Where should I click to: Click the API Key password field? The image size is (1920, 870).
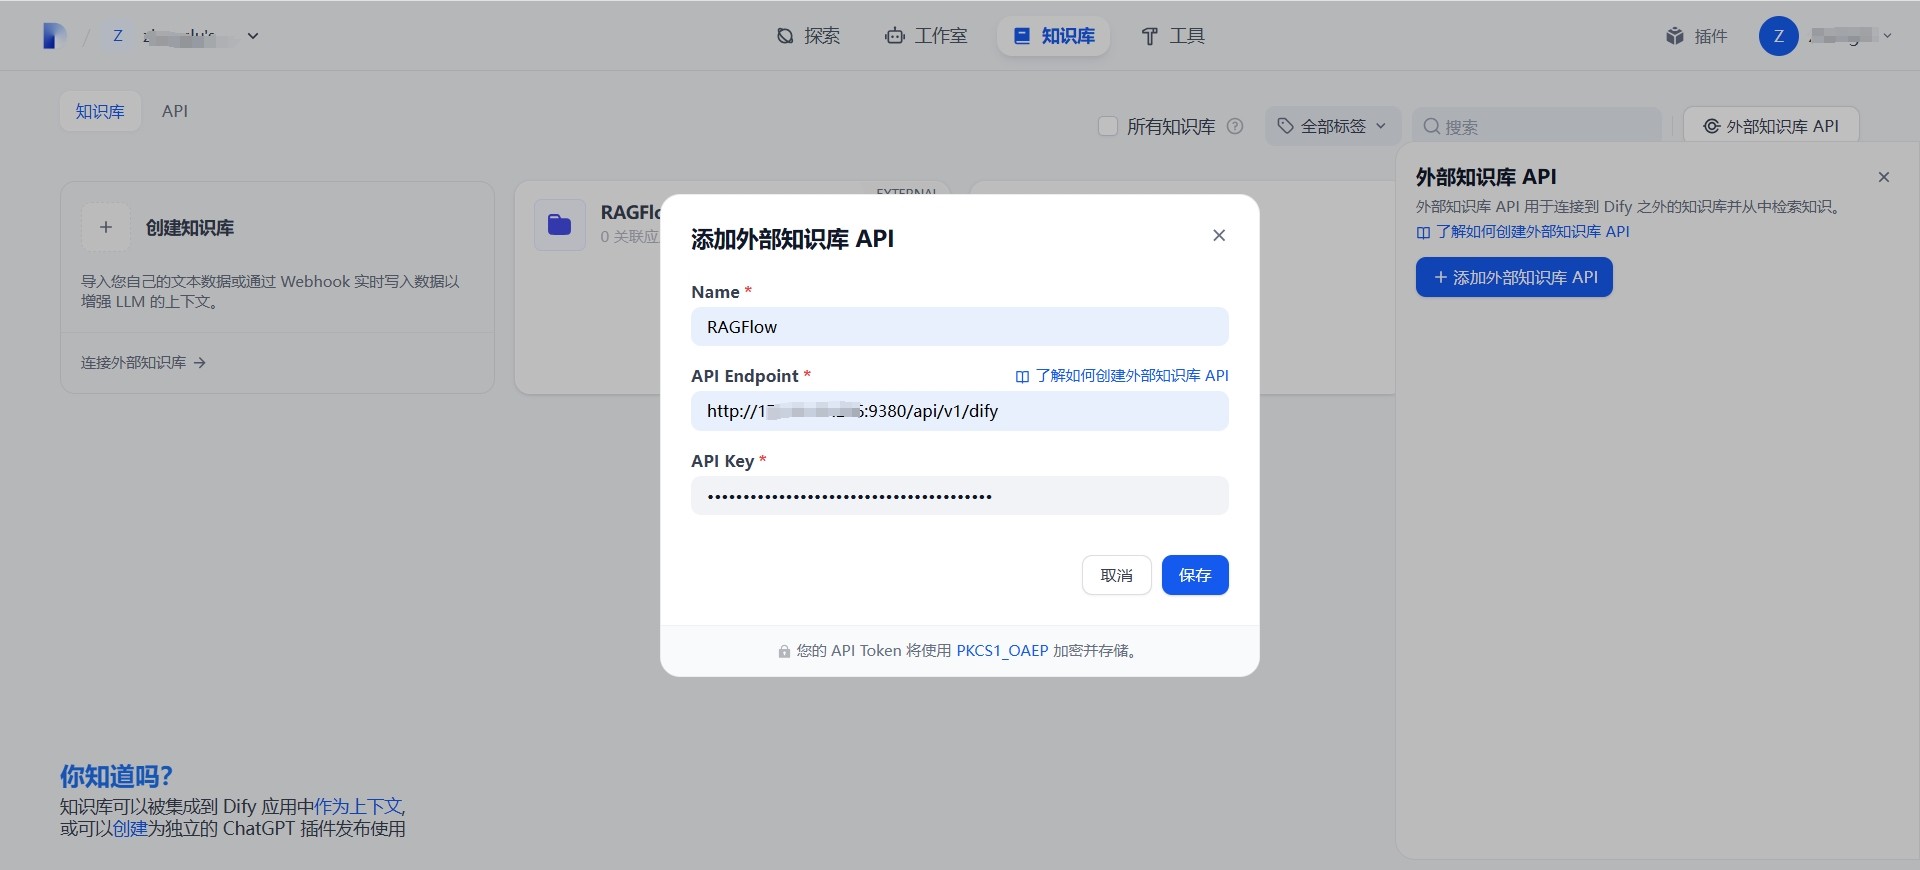[960, 496]
